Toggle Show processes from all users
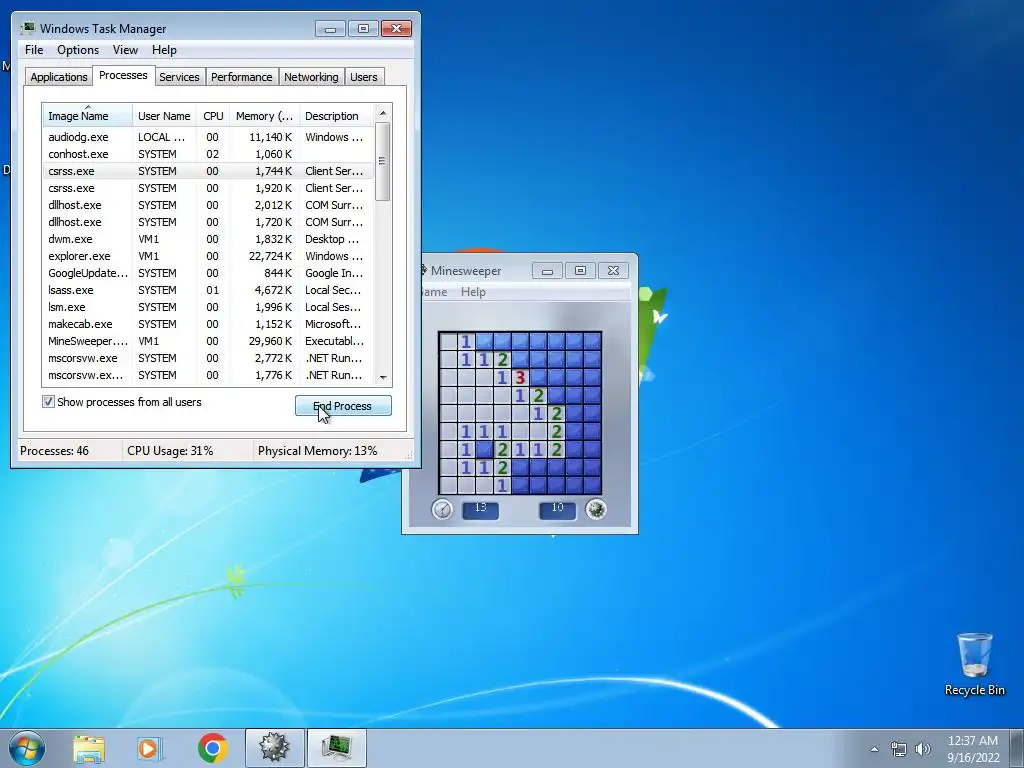Screen dimensions: 1024x768 (48, 402)
